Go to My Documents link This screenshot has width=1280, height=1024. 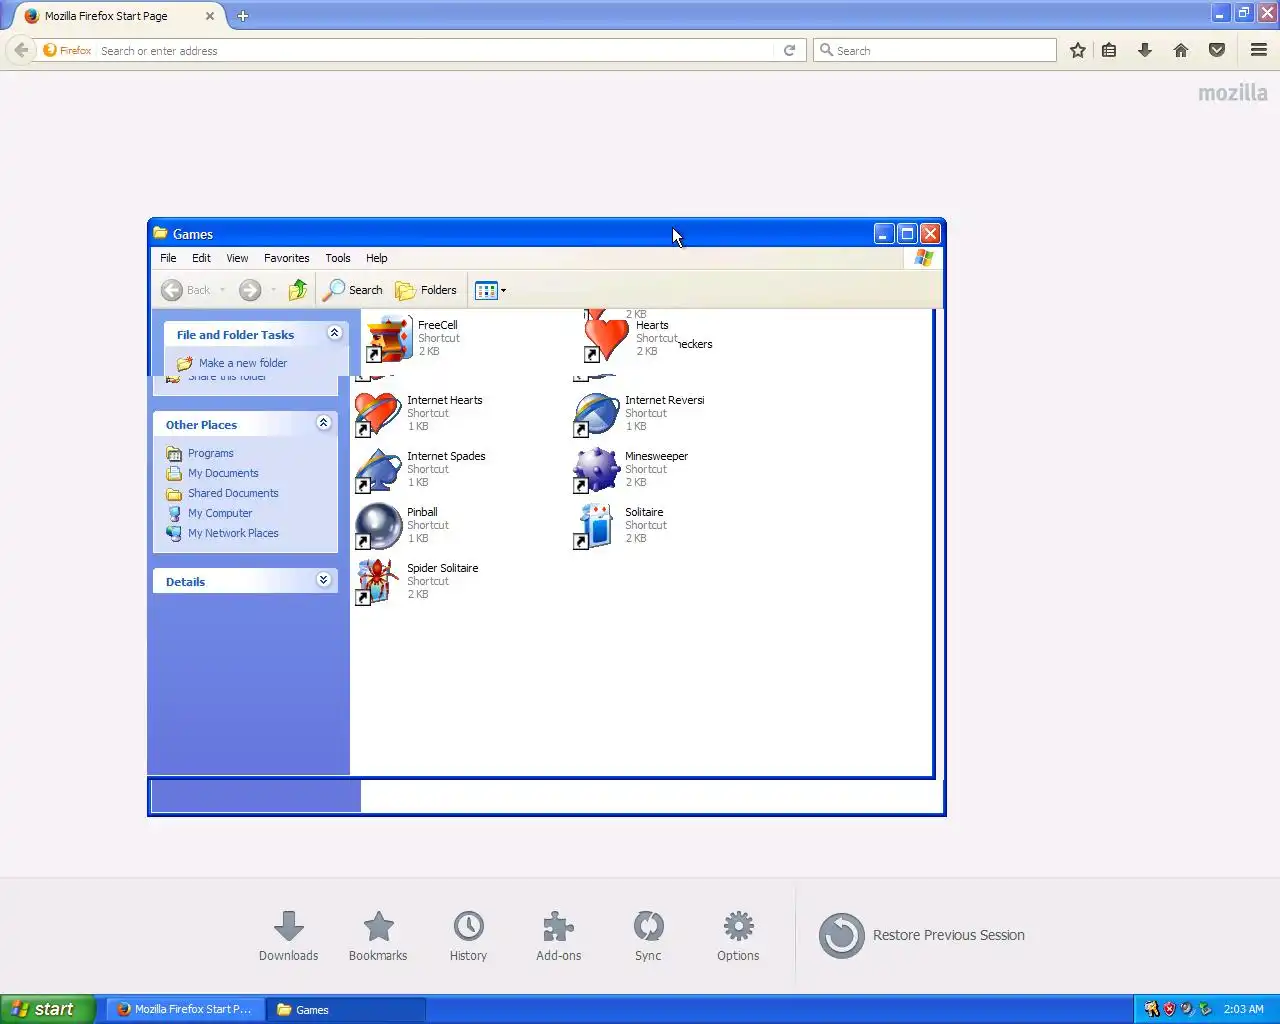tap(223, 473)
